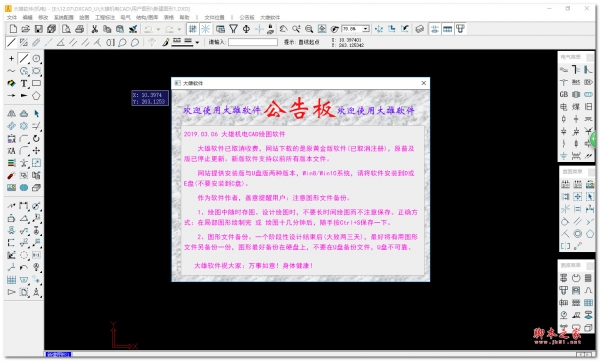The height and width of the screenshot is (361, 600).
Task: Select the Line tool in left palette
Action: point(24,59)
